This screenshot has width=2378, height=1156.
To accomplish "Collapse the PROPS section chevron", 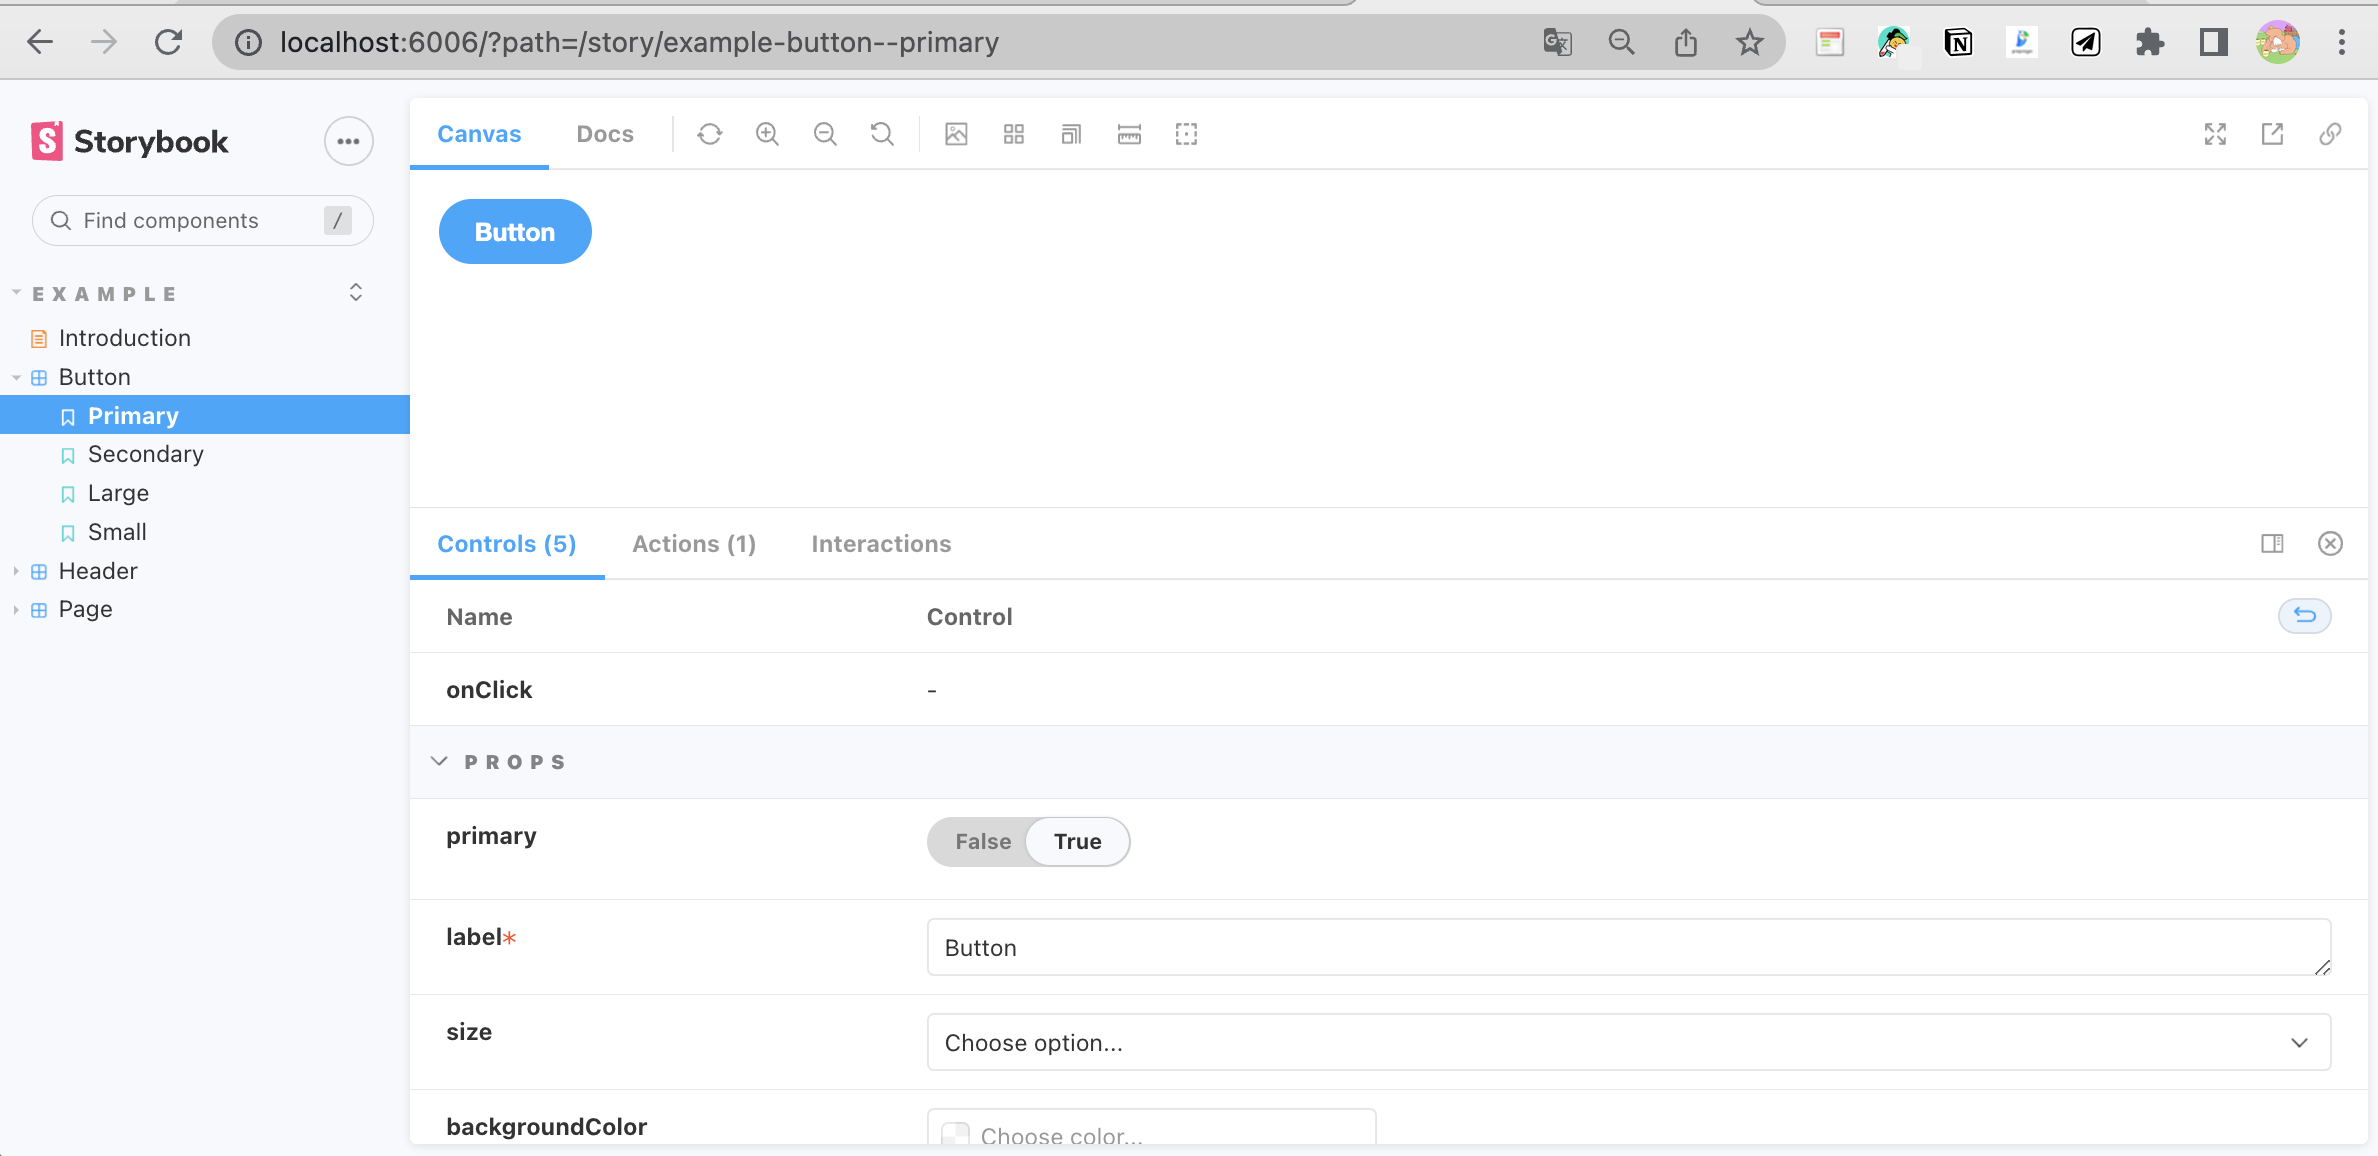I will (439, 762).
